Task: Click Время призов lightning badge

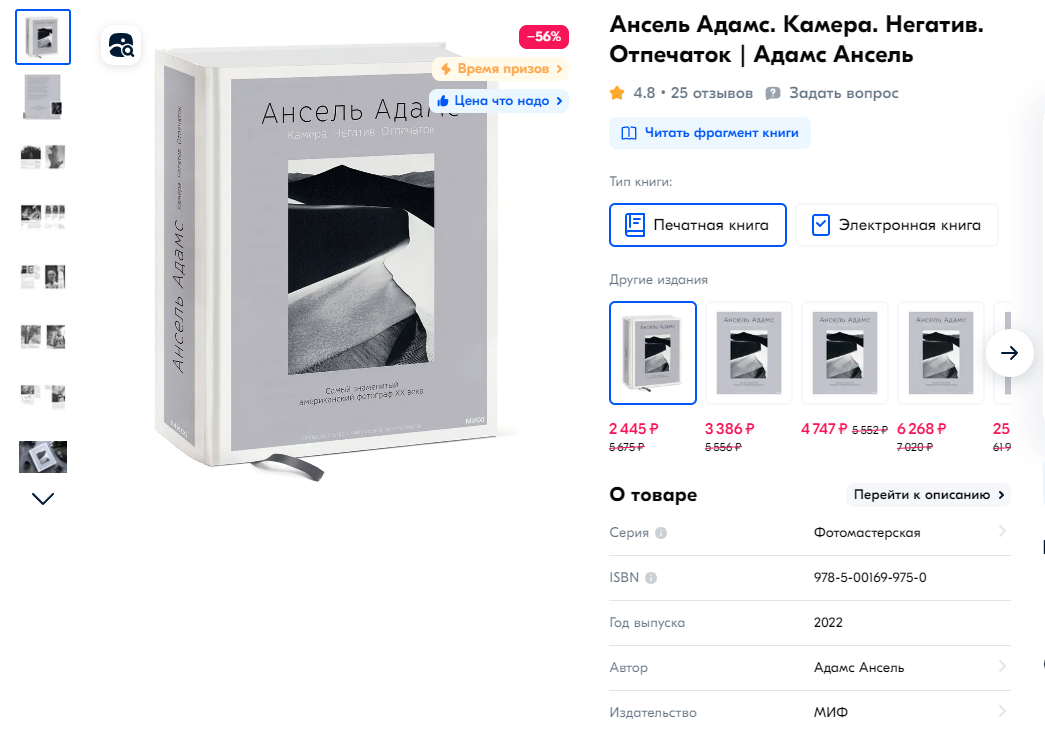Action: point(500,69)
